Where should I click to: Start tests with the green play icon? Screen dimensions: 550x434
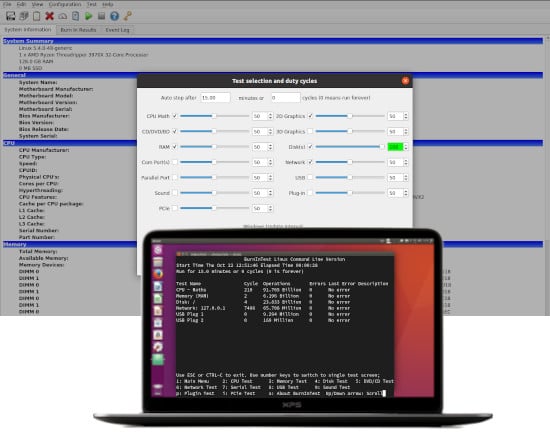(x=89, y=16)
